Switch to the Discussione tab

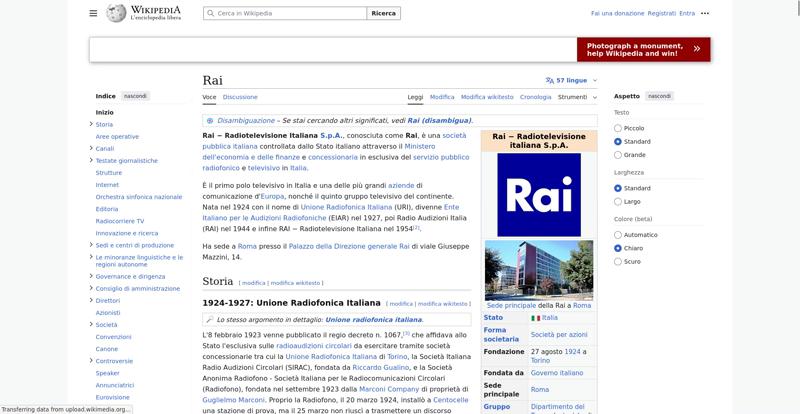tap(240, 97)
